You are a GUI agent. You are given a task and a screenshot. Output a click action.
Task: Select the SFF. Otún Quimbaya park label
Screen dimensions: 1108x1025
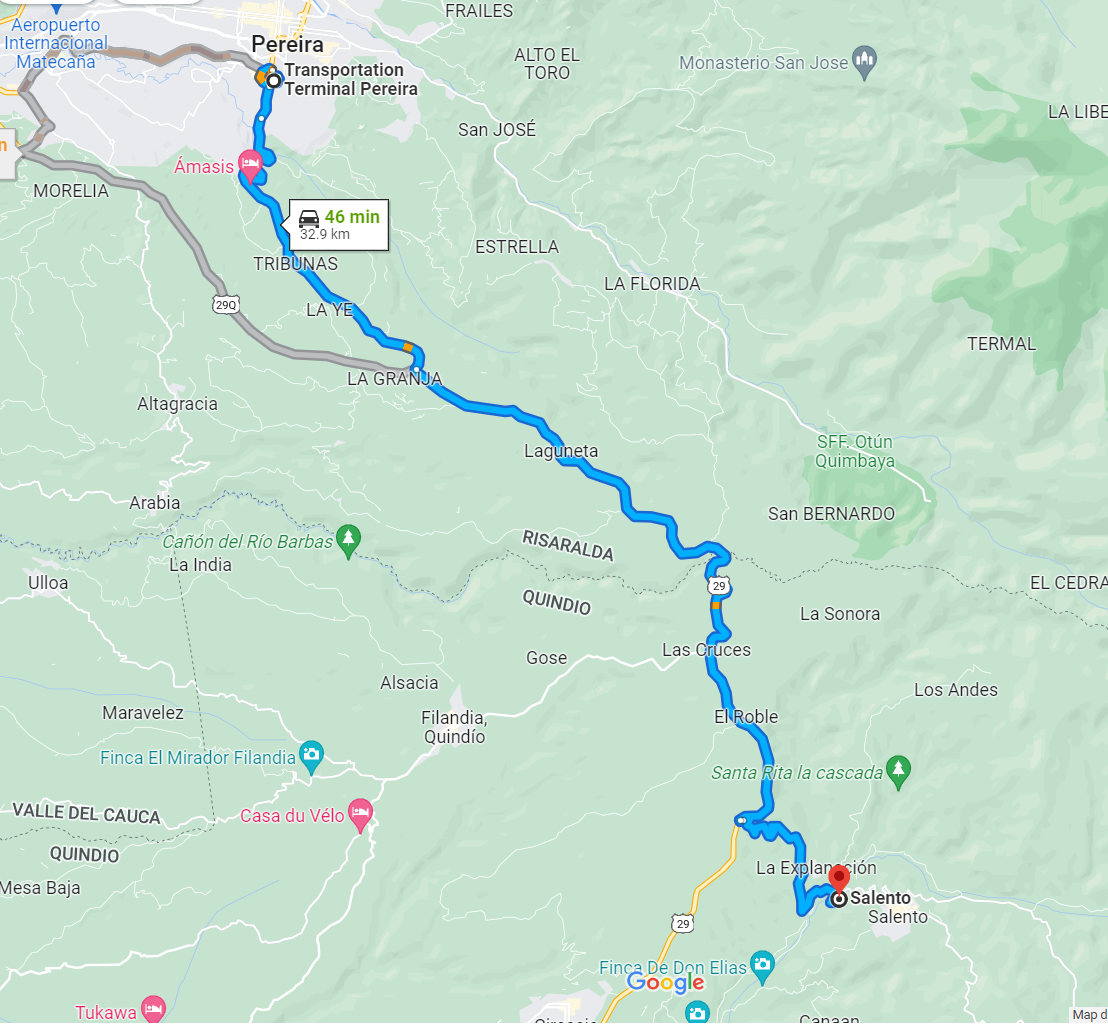[854, 451]
